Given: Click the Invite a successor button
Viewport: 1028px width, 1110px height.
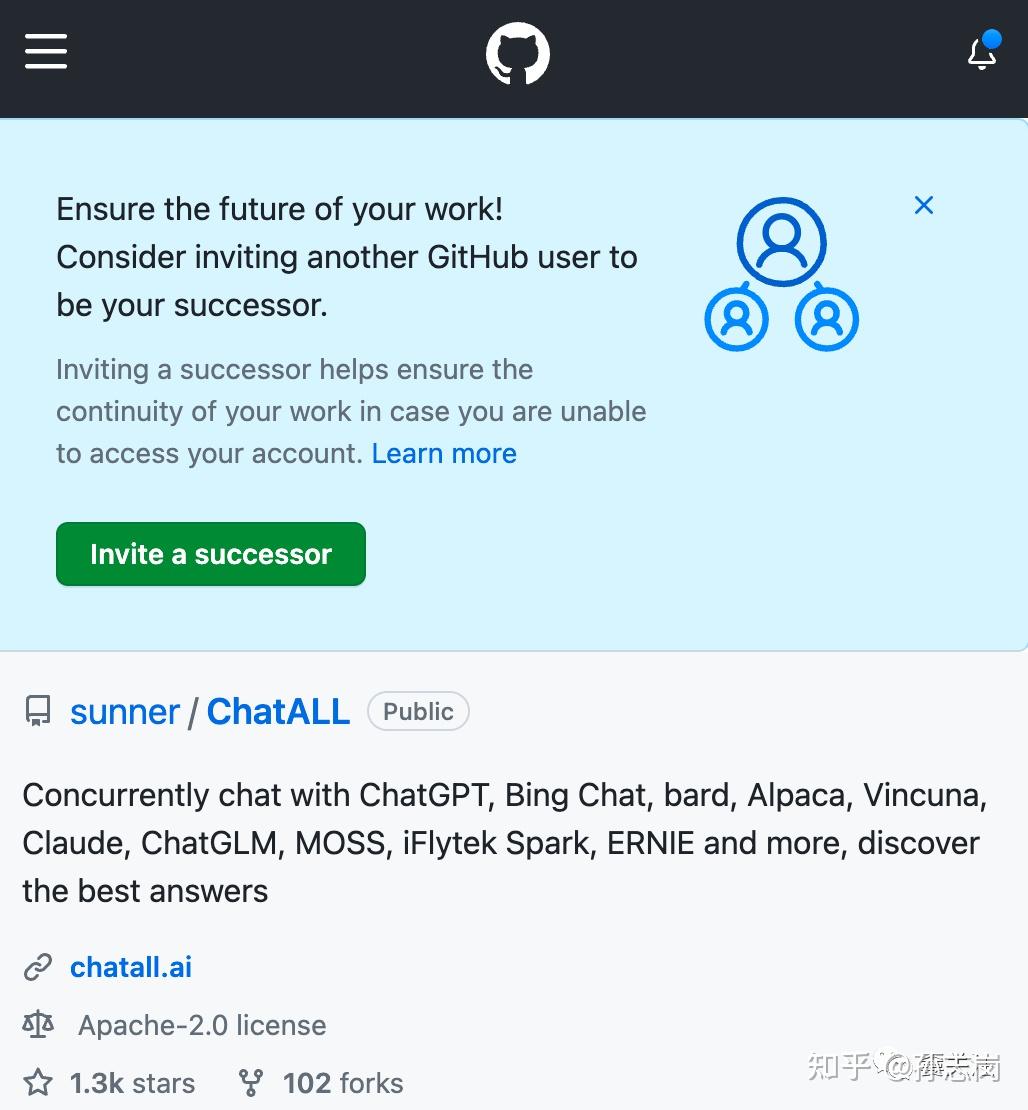Looking at the screenshot, I should click(210, 554).
